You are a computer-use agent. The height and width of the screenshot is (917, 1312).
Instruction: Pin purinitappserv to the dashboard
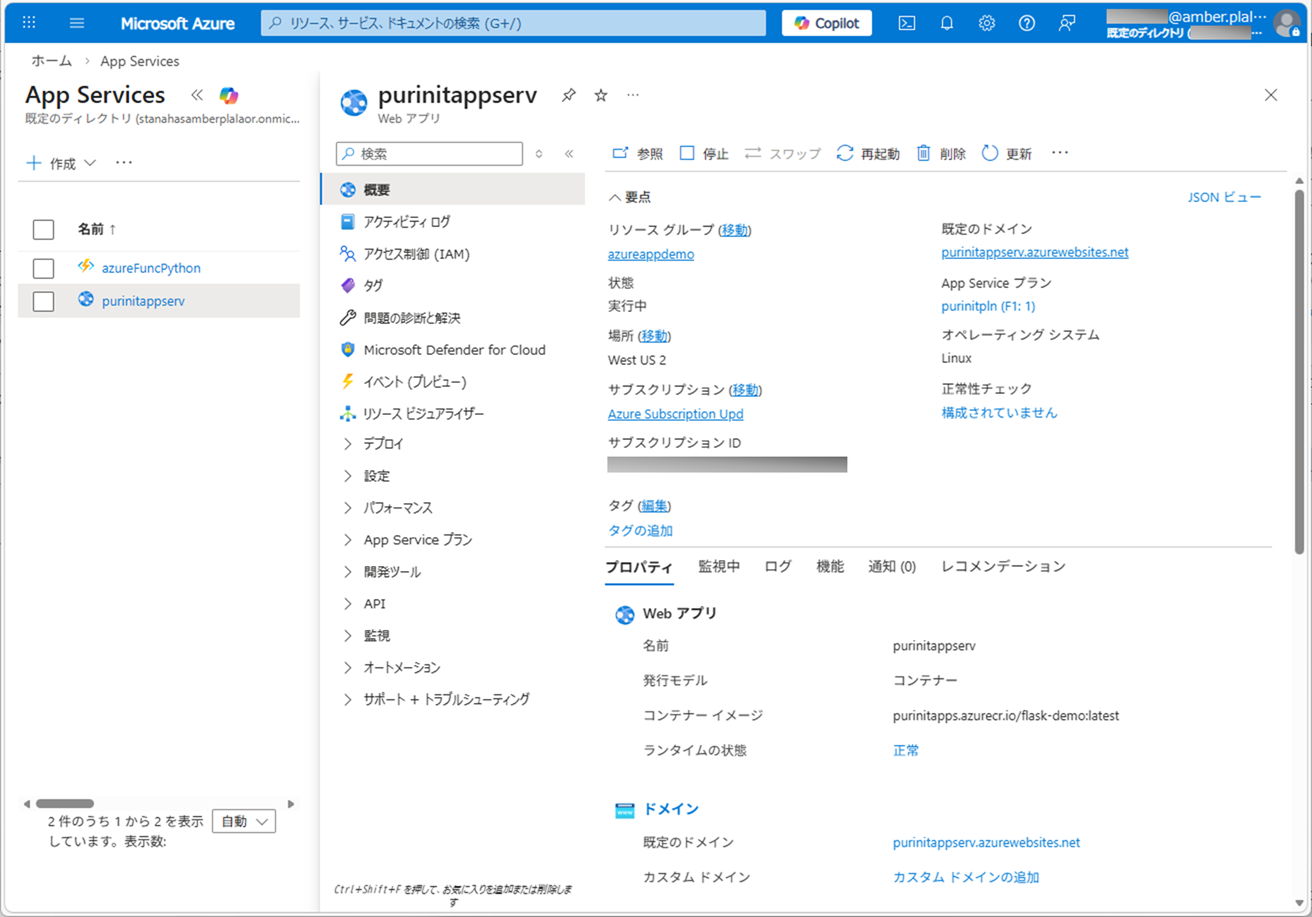(568, 95)
